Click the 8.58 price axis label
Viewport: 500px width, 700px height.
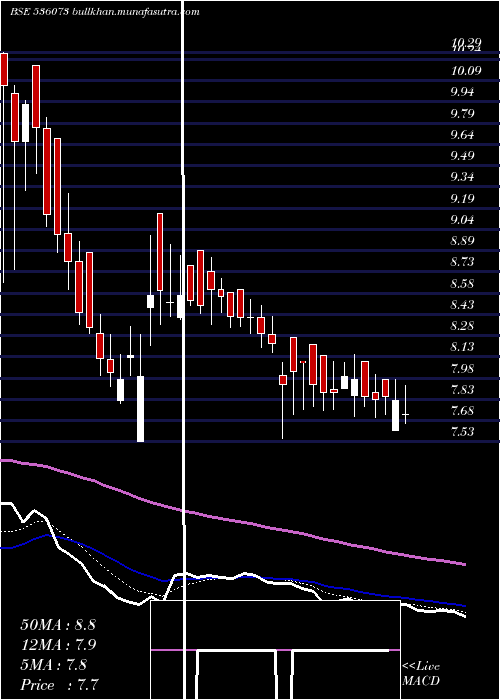click(462, 284)
